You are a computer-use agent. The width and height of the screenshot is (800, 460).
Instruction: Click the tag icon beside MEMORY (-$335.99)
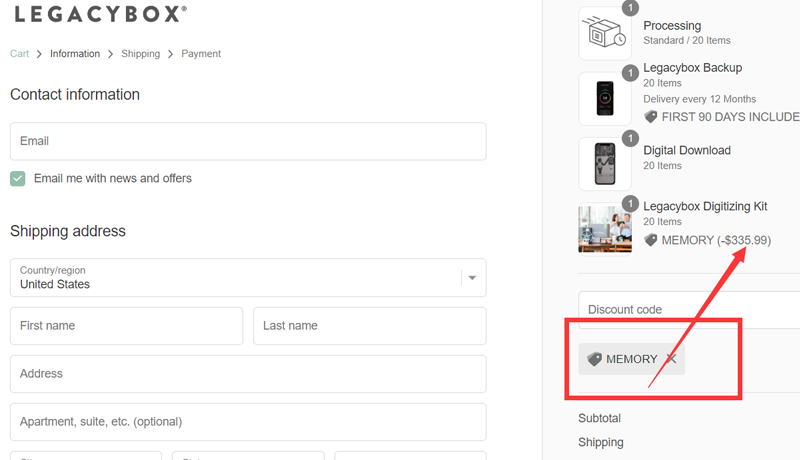651,240
